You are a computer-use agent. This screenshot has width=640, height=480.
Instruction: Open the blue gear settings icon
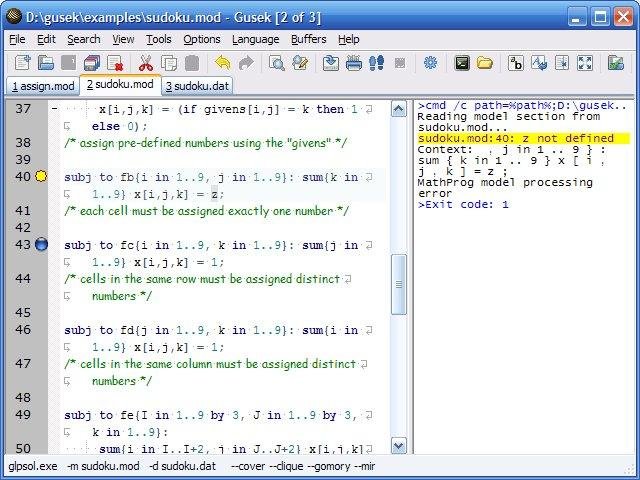pyautogui.click(x=430, y=63)
